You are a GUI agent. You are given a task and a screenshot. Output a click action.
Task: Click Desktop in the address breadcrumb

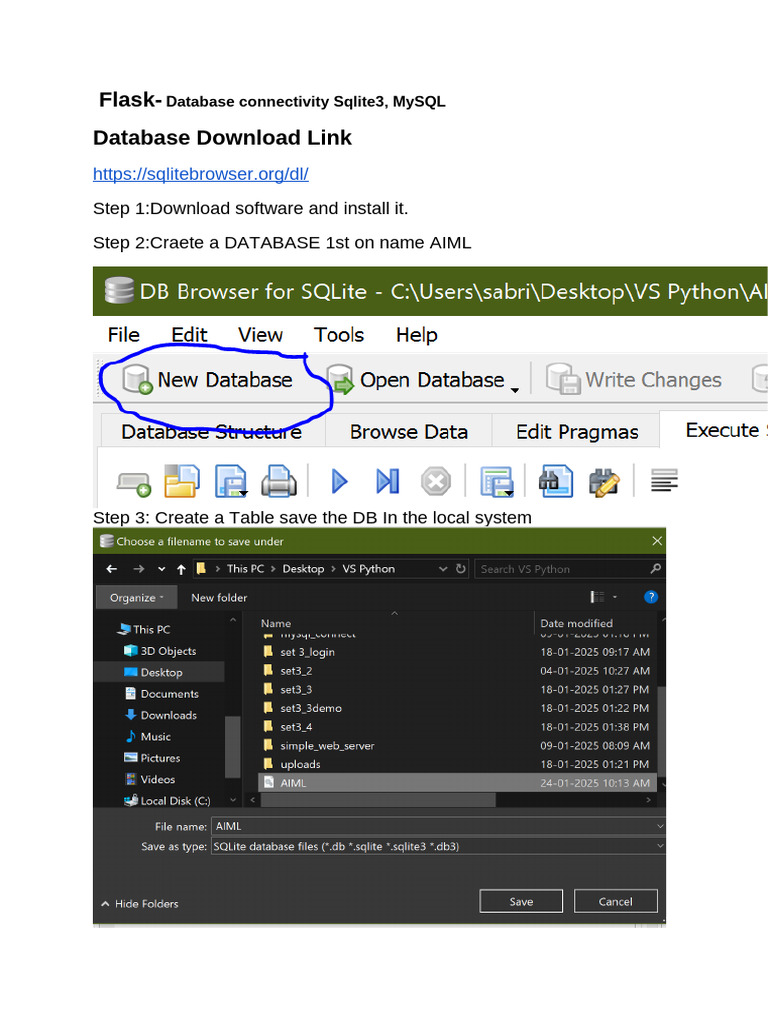[x=303, y=569]
